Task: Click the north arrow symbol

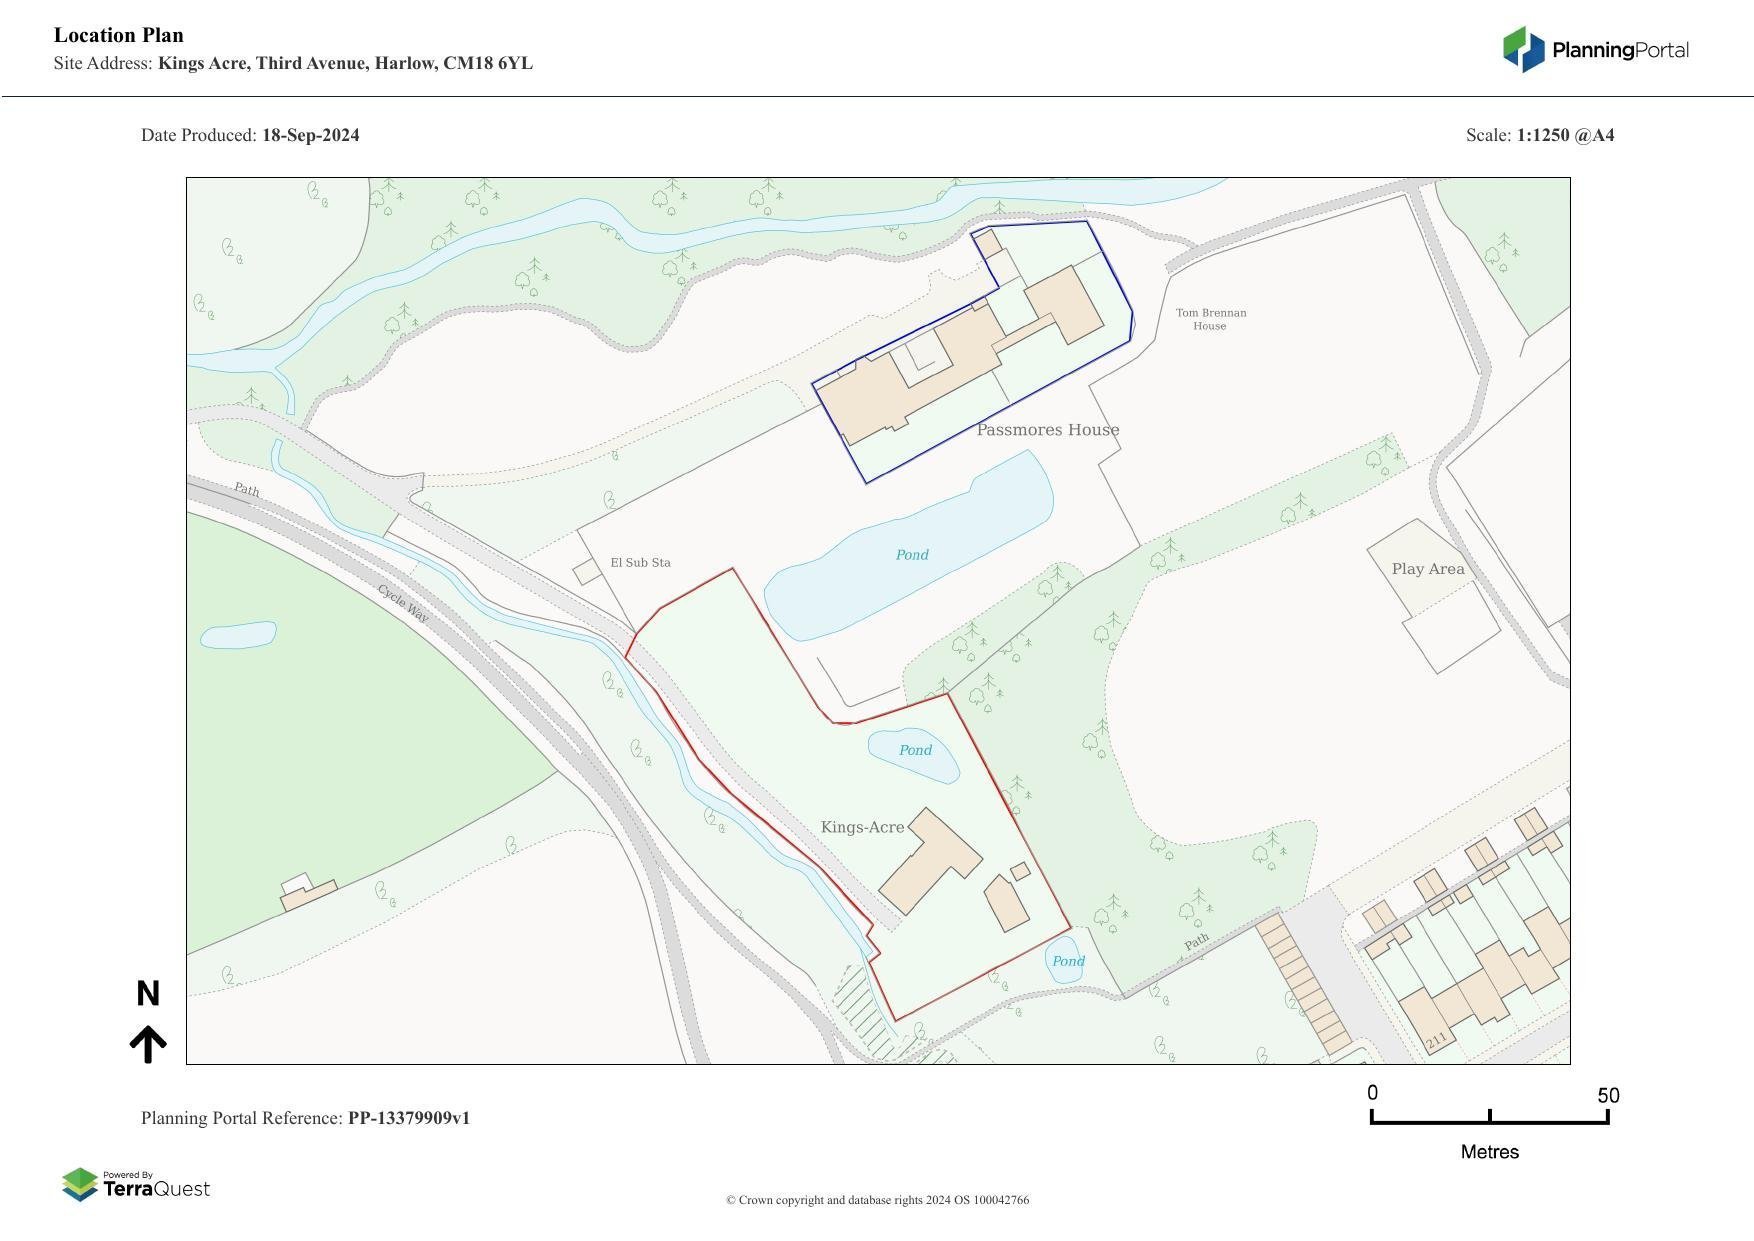Action: [148, 1043]
